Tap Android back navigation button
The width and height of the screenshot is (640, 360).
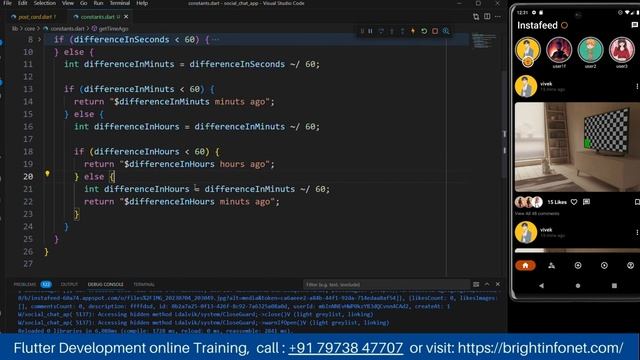tap(542, 286)
